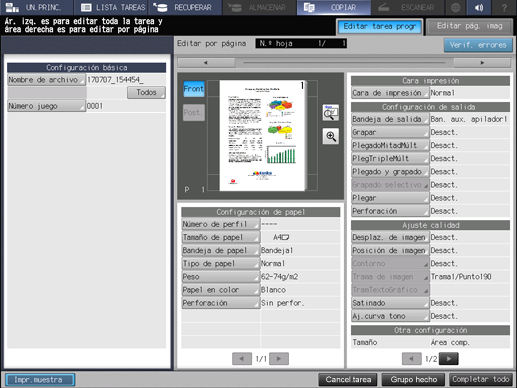517x388 pixels.
Task: Open Cara de impresión setting
Action: click(x=390, y=93)
